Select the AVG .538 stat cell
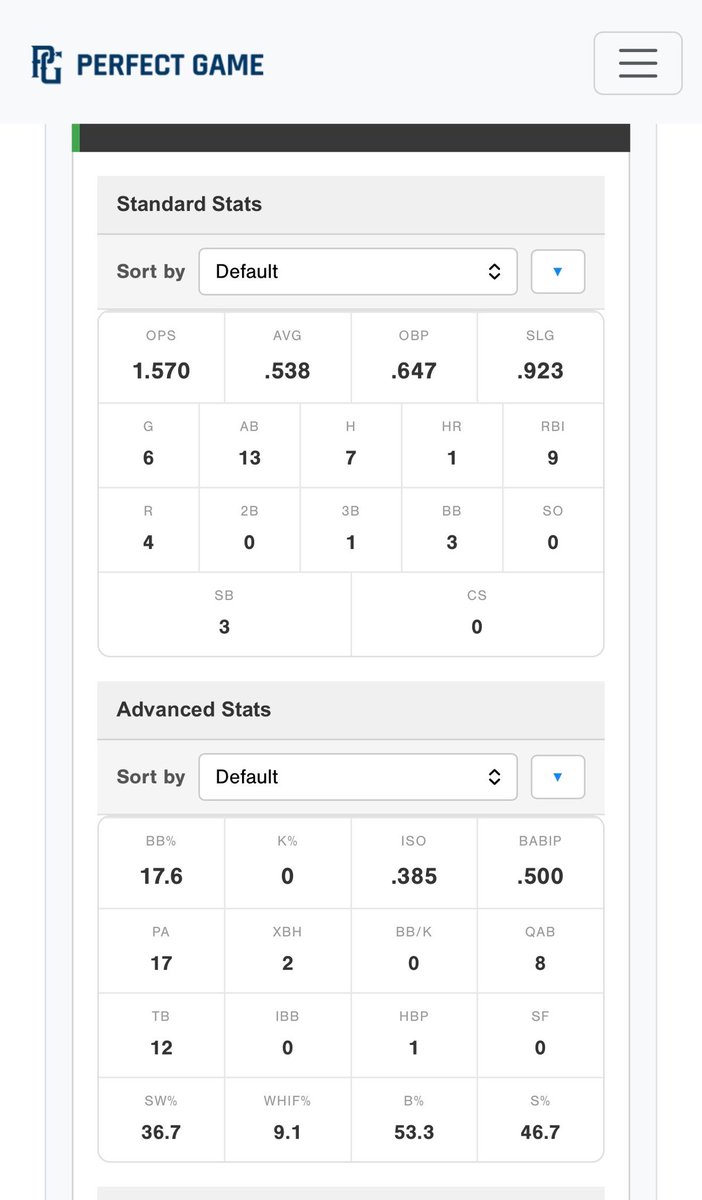The image size is (702, 1200). (x=288, y=357)
